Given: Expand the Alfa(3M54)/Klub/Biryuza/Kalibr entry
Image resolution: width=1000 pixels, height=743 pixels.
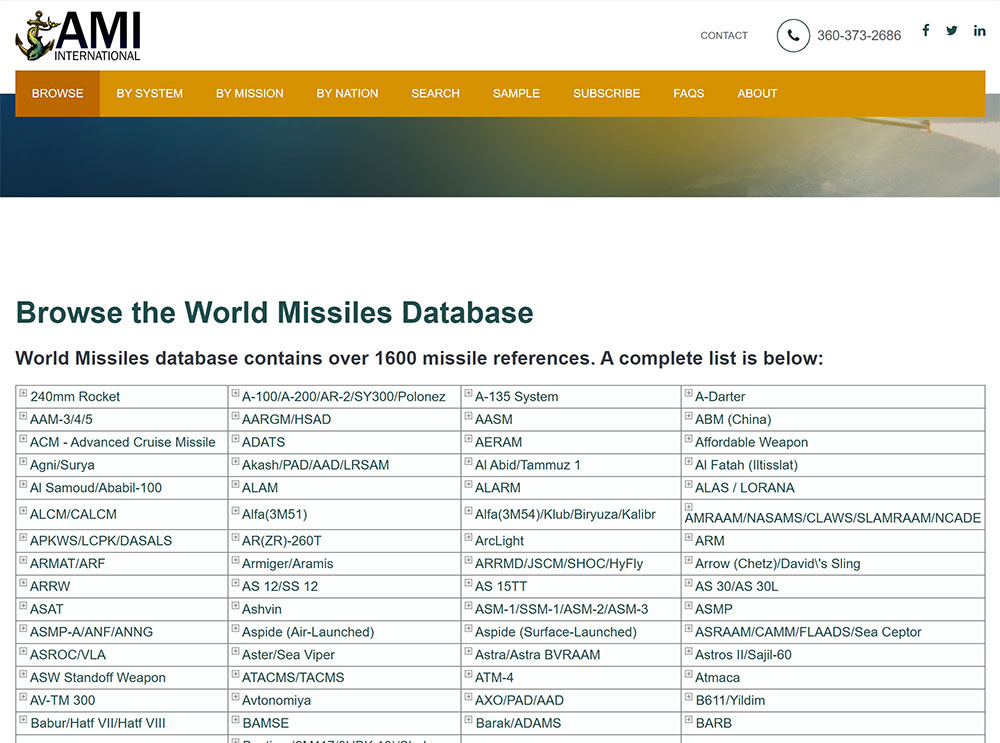Looking at the screenshot, I should coord(468,511).
